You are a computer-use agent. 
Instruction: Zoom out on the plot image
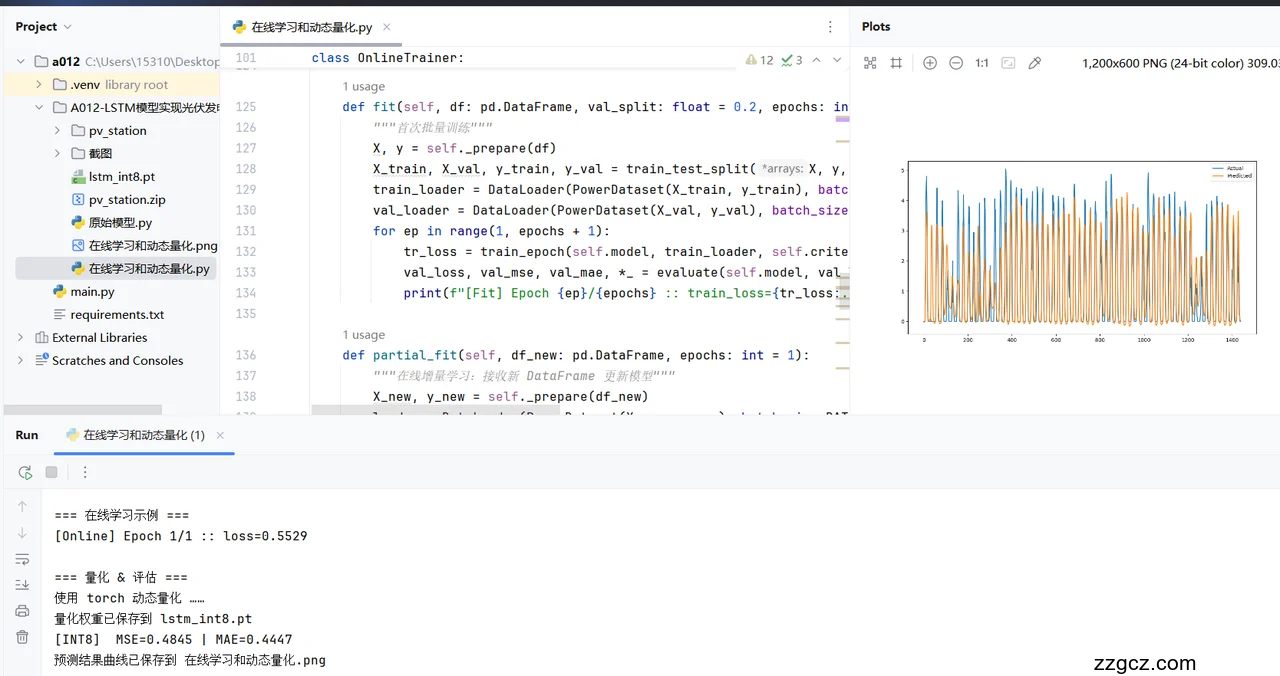tap(956, 63)
